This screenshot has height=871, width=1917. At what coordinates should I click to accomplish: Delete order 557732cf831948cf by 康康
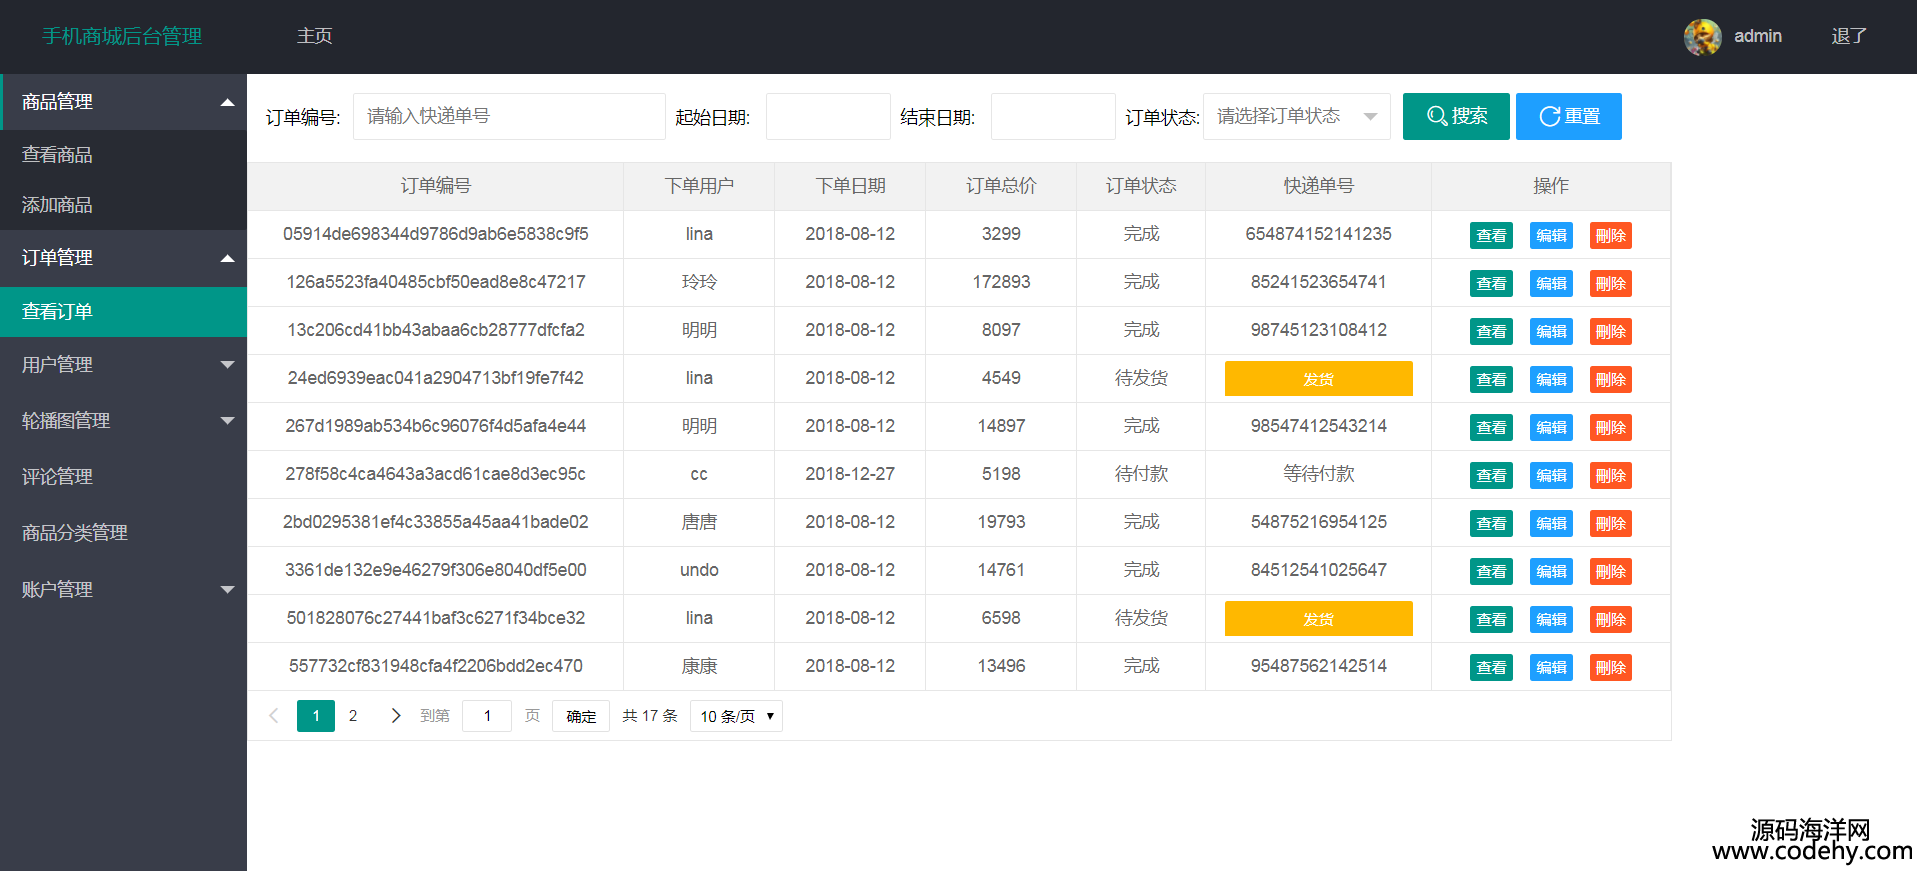click(1611, 667)
